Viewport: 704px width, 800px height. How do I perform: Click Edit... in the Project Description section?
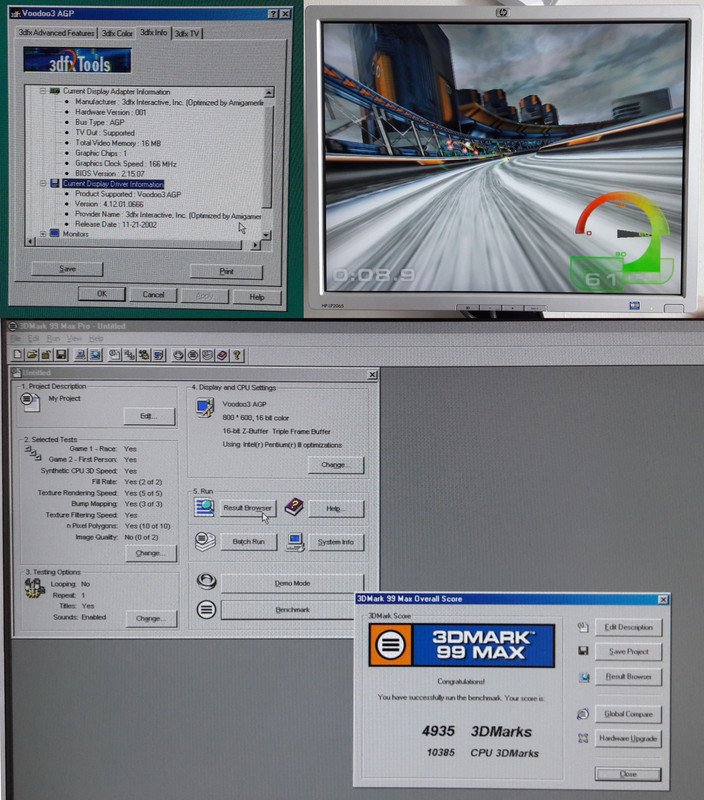[x=149, y=416]
